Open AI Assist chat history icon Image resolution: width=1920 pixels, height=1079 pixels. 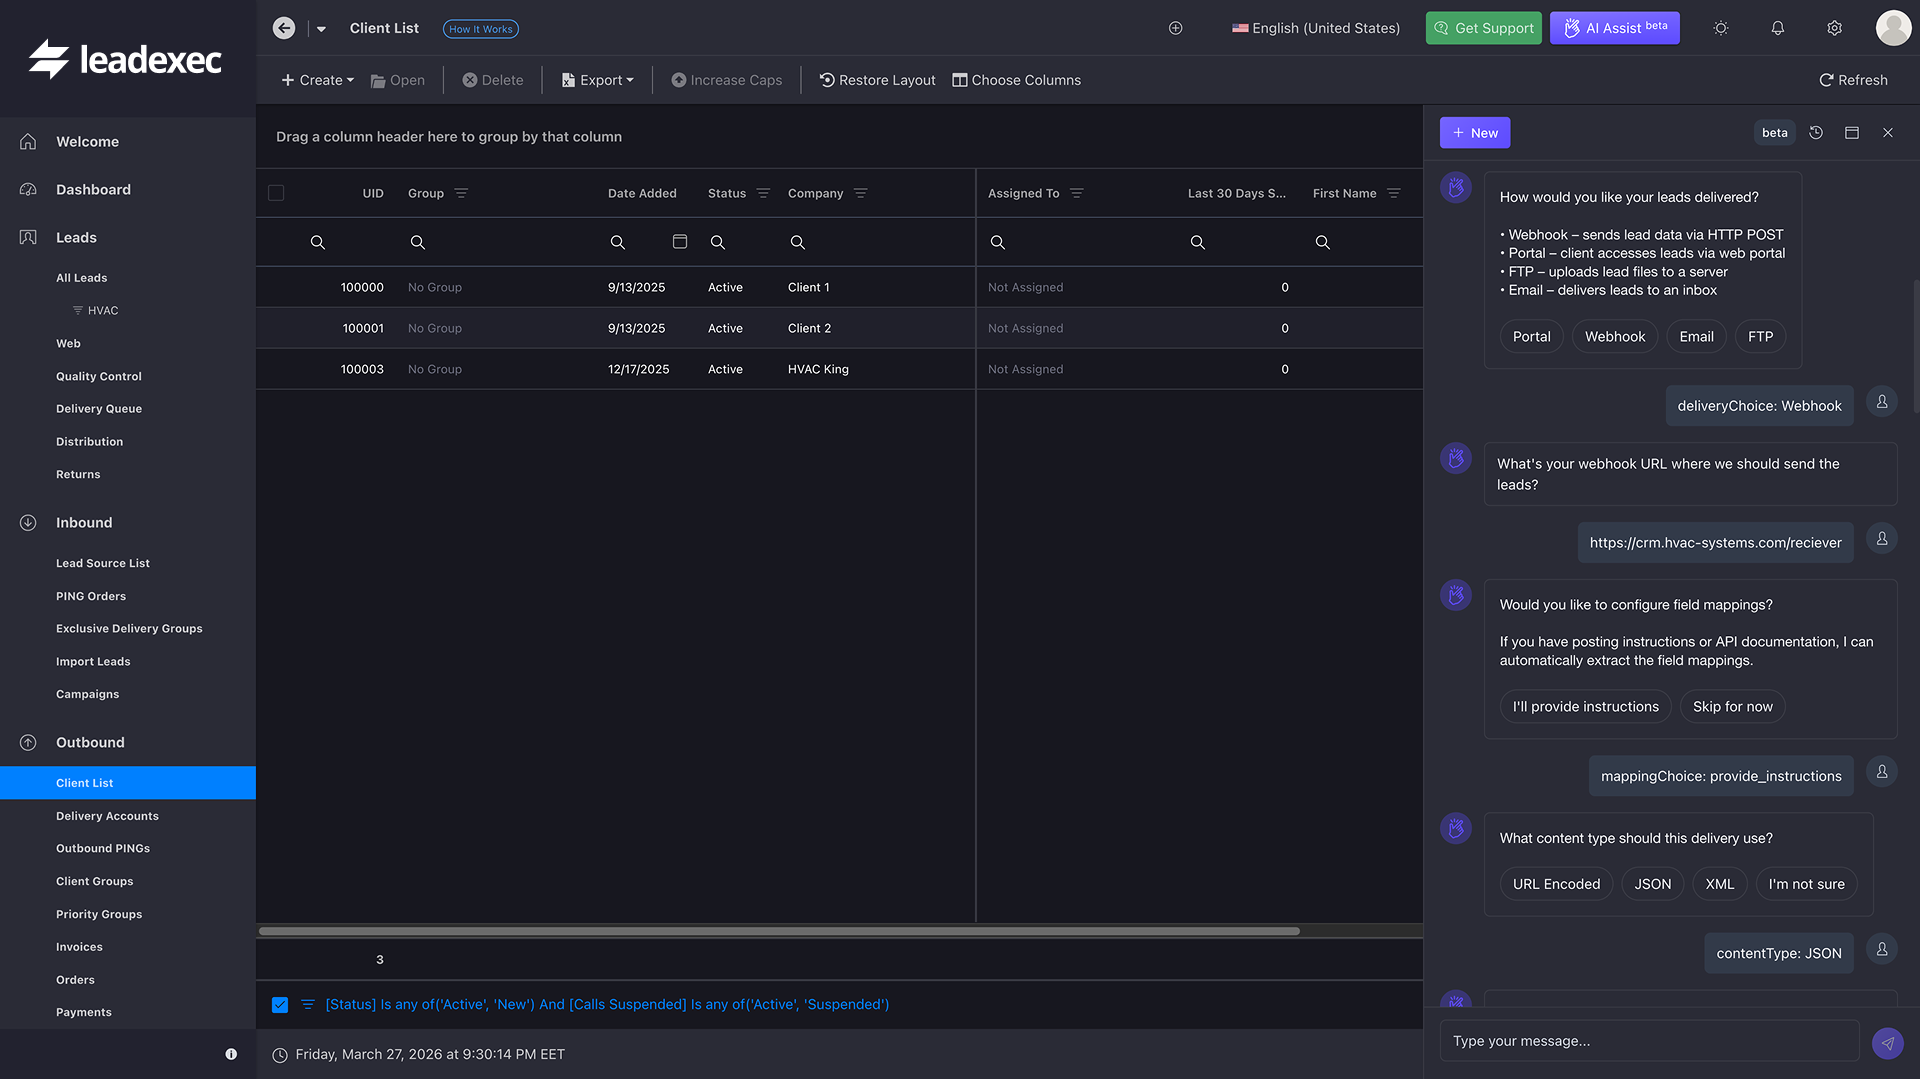(1816, 133)
